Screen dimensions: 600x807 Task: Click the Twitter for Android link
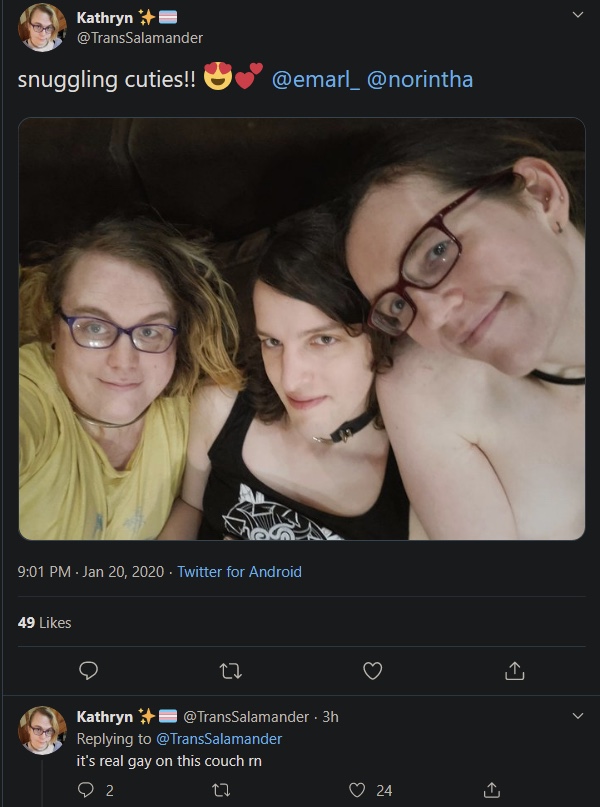[239, 572]
